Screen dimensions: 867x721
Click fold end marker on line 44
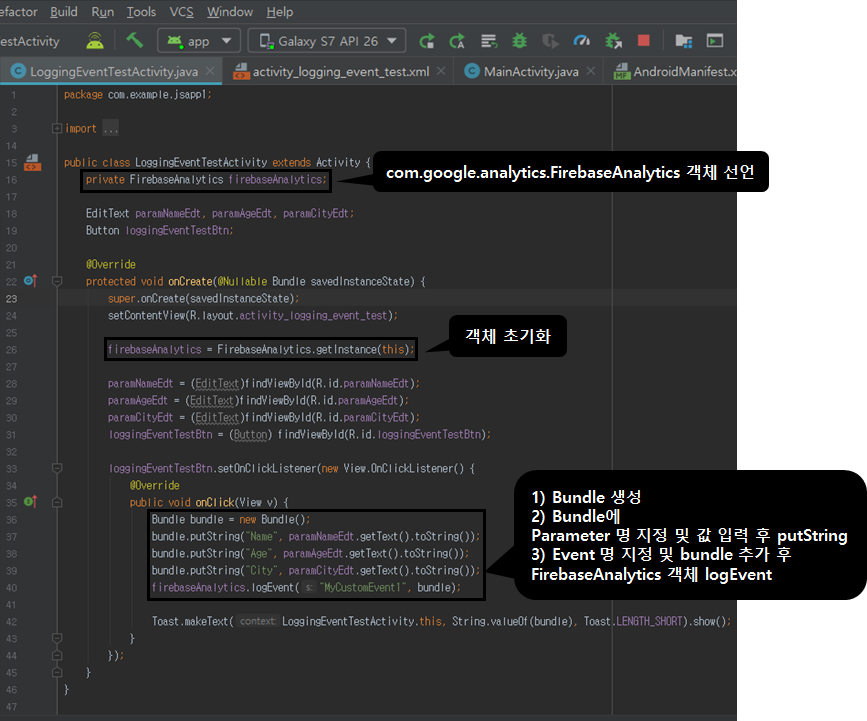click(x=56, y=655)
